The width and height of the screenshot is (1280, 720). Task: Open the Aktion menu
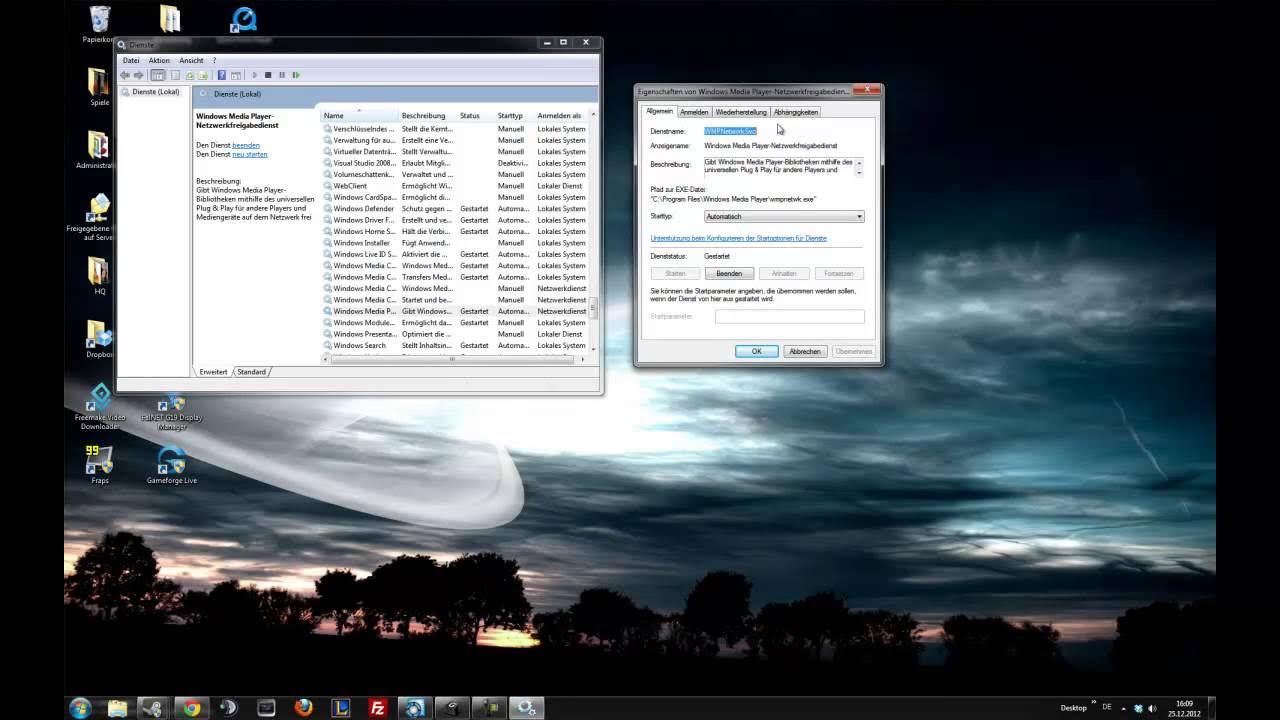(159, 60)
